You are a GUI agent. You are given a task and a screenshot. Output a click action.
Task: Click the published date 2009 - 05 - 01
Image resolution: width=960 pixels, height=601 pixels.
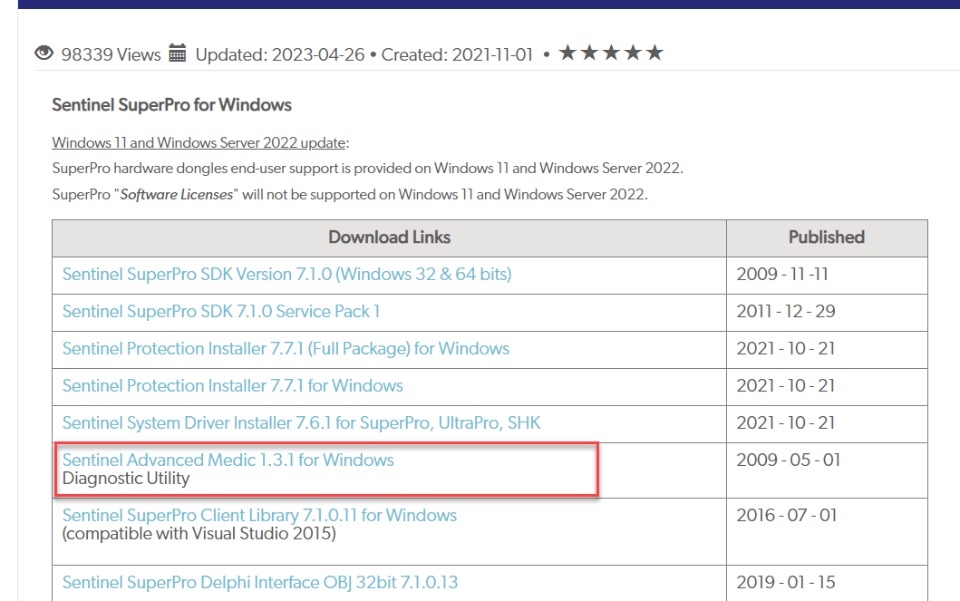pyautogui.click(x=788, y=460)
